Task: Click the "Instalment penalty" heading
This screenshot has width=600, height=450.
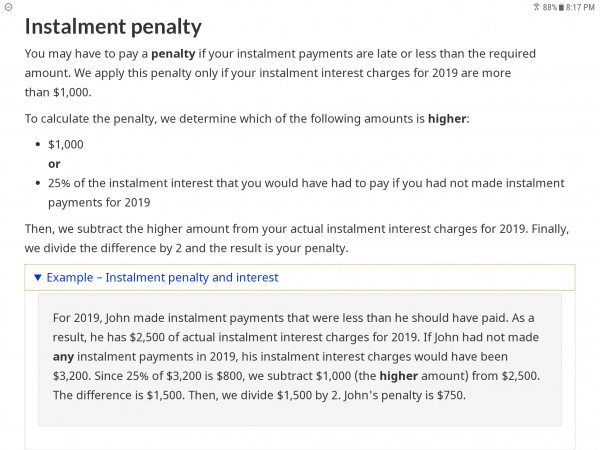Action: click(113, 27)
